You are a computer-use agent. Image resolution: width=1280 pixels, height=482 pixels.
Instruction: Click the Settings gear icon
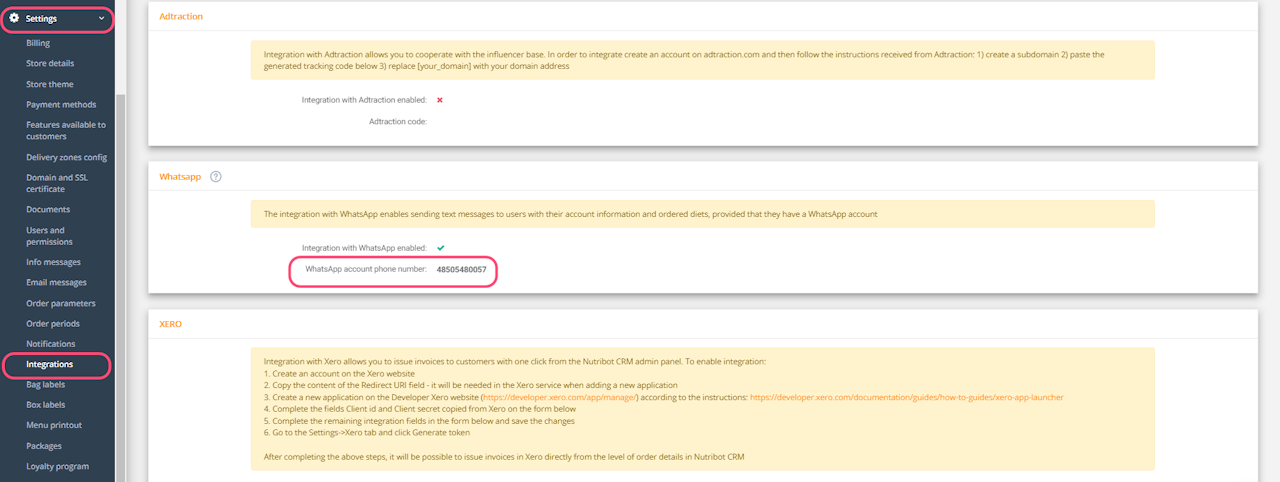[x=14, y=18]
